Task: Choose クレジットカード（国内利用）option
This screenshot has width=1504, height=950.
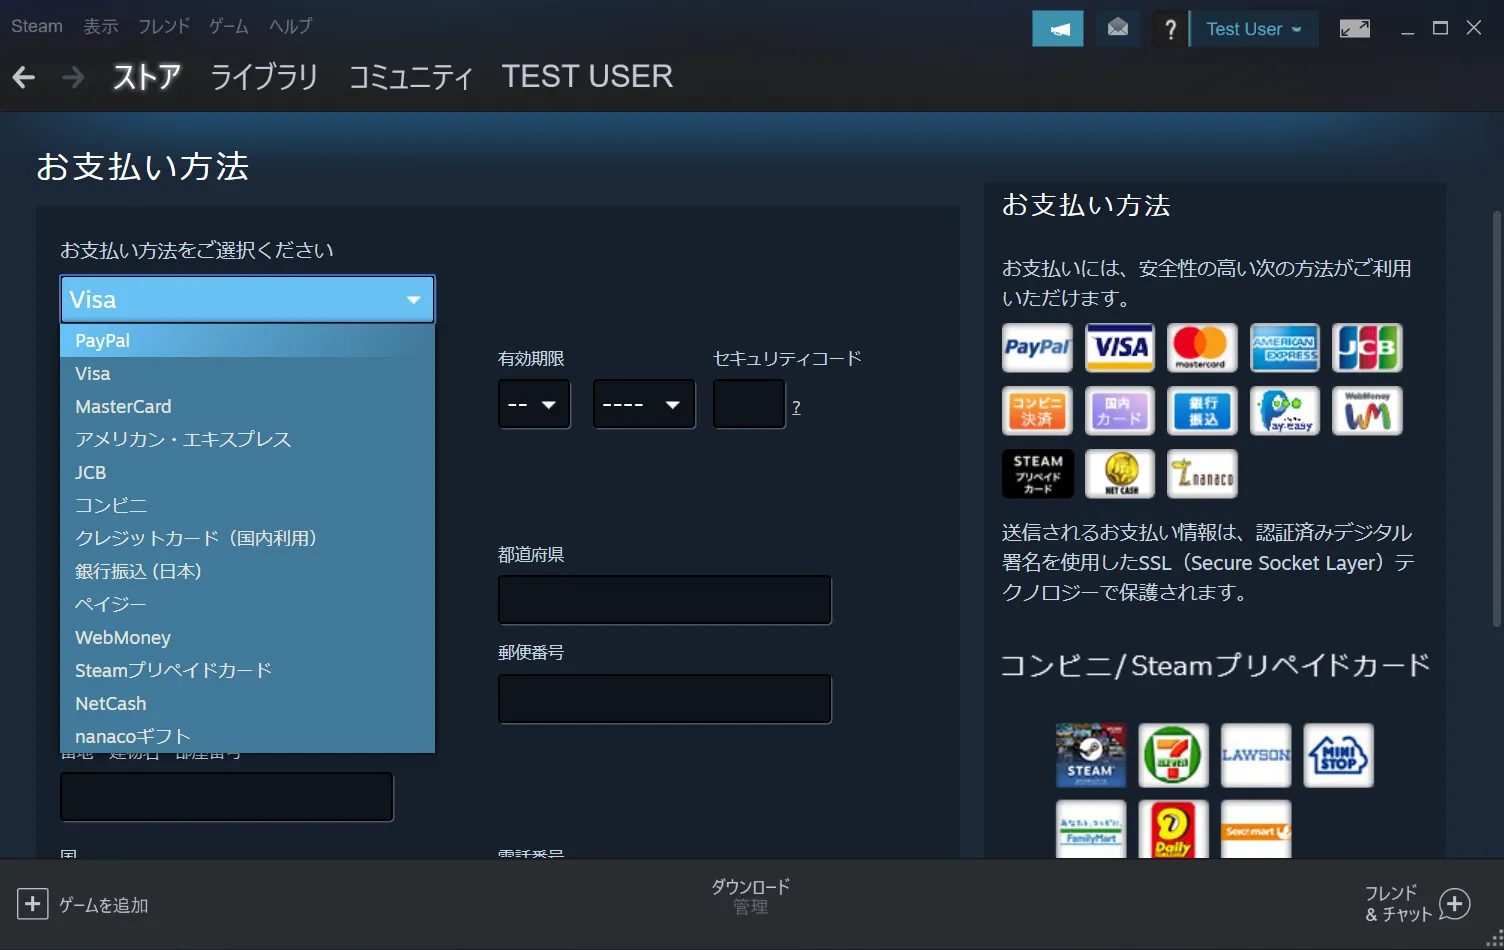Action: point(247,538)
